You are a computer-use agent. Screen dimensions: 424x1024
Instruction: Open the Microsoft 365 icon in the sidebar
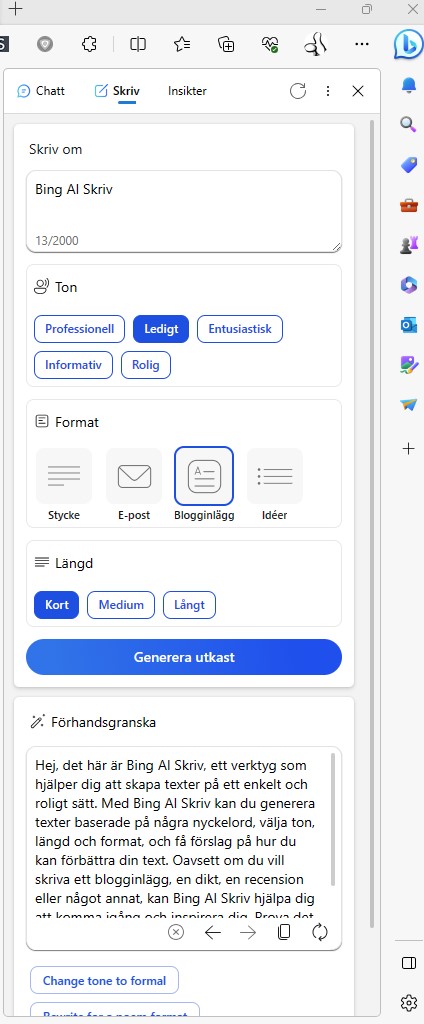coord(408,285)
